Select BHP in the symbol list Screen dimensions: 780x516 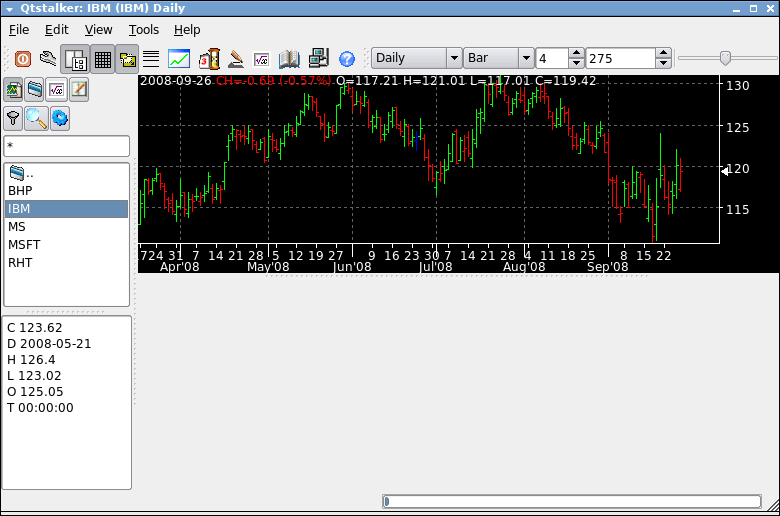click(67, 191)
